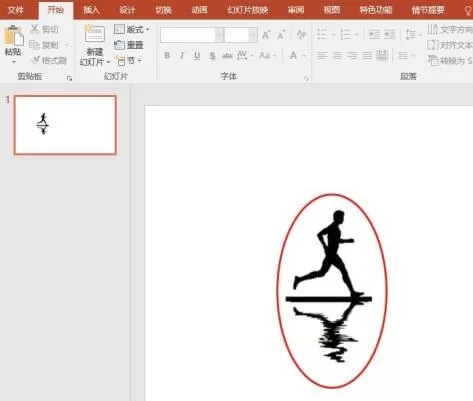Open the font (字体) dialog launcher
473x401 pixels.
pyautogui.click(x=306, y=79)
